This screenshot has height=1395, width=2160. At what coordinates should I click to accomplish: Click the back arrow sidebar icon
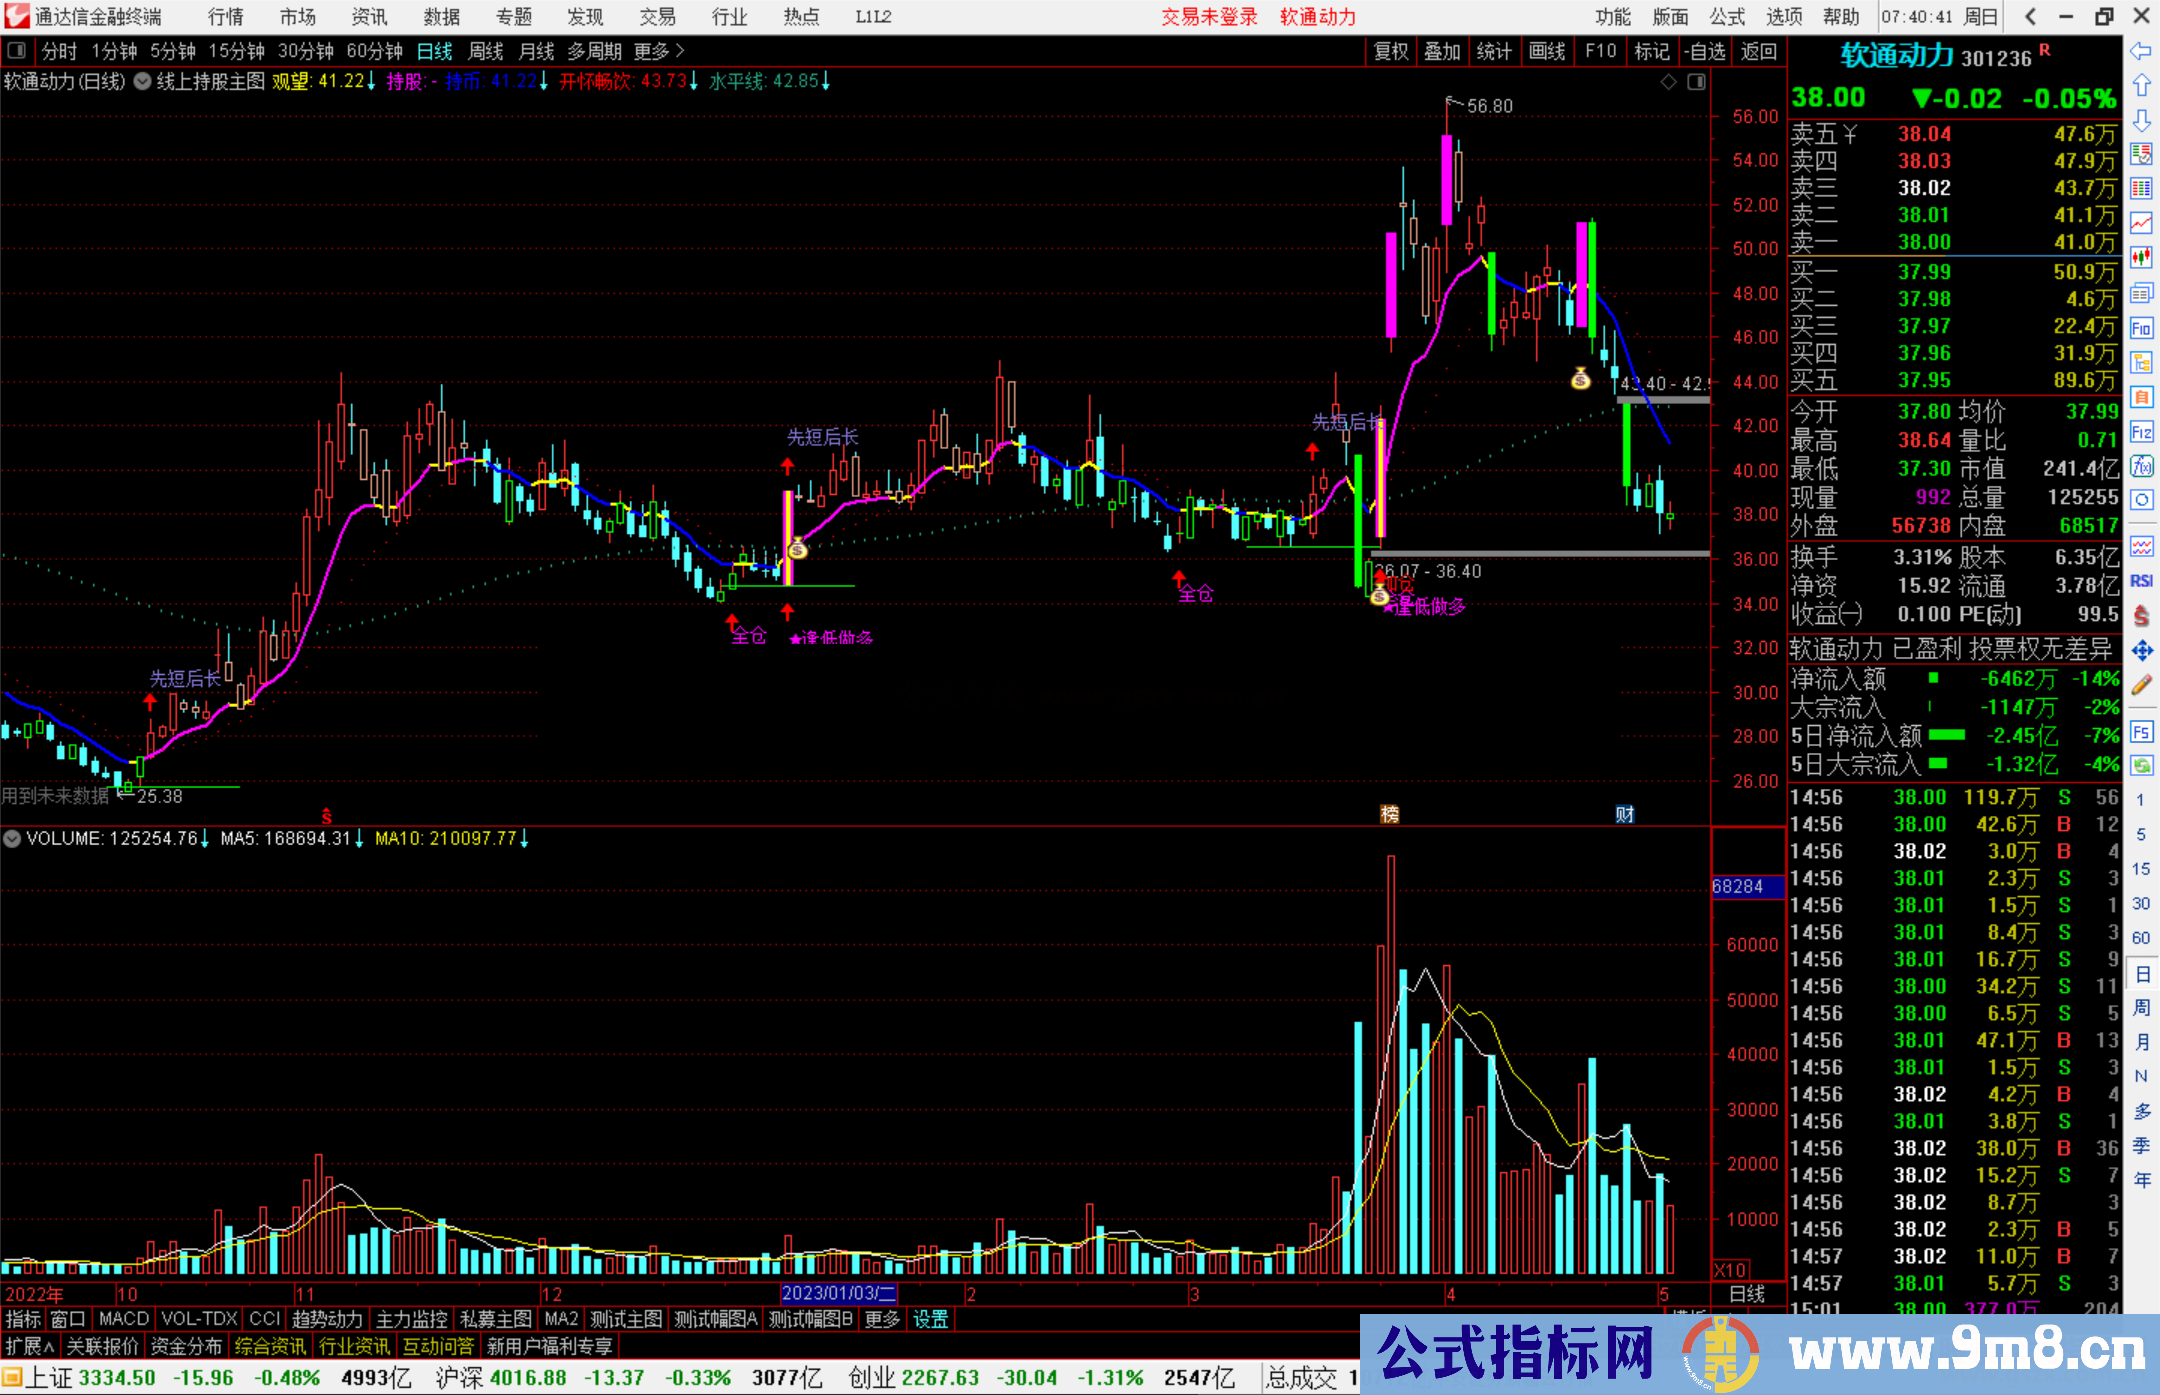(2141, 51)
